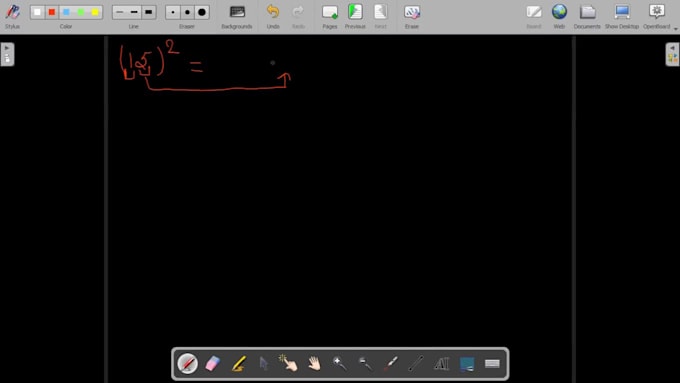The image size is (680, 383).
Task: Select the medium line width
Action: point(134,12)
